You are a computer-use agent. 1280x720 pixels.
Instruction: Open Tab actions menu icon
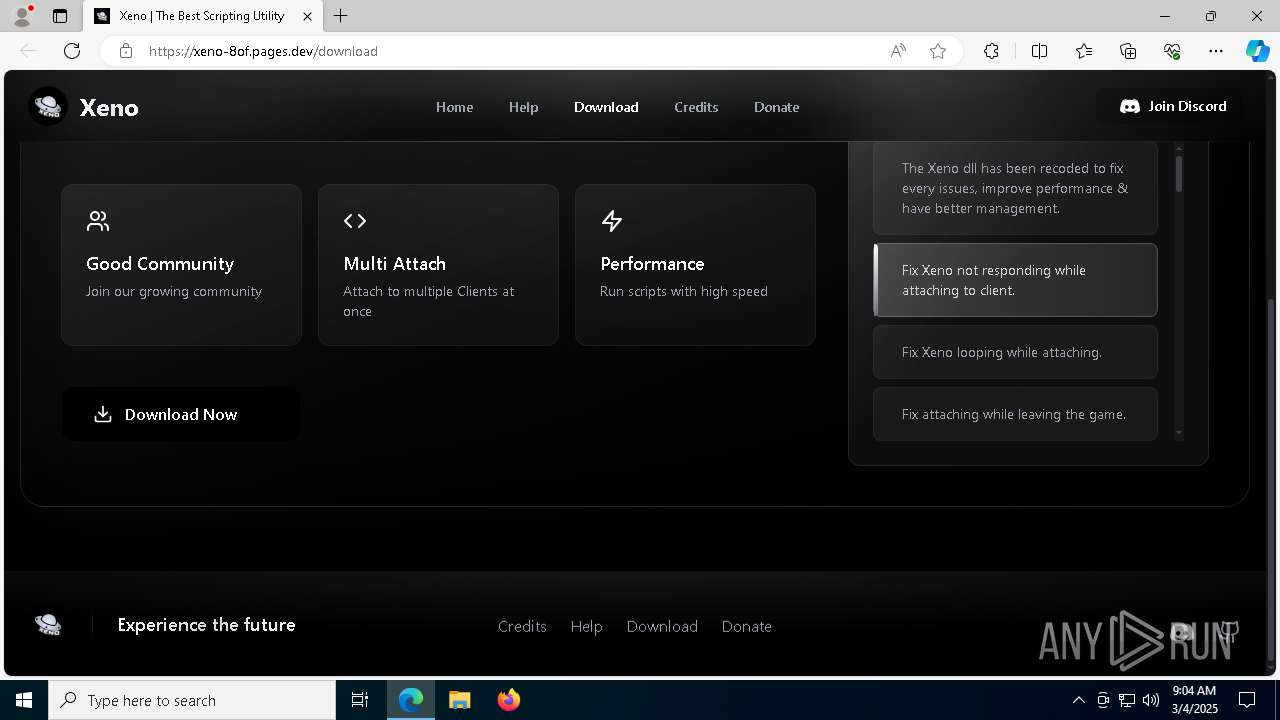tap(60, 16)
